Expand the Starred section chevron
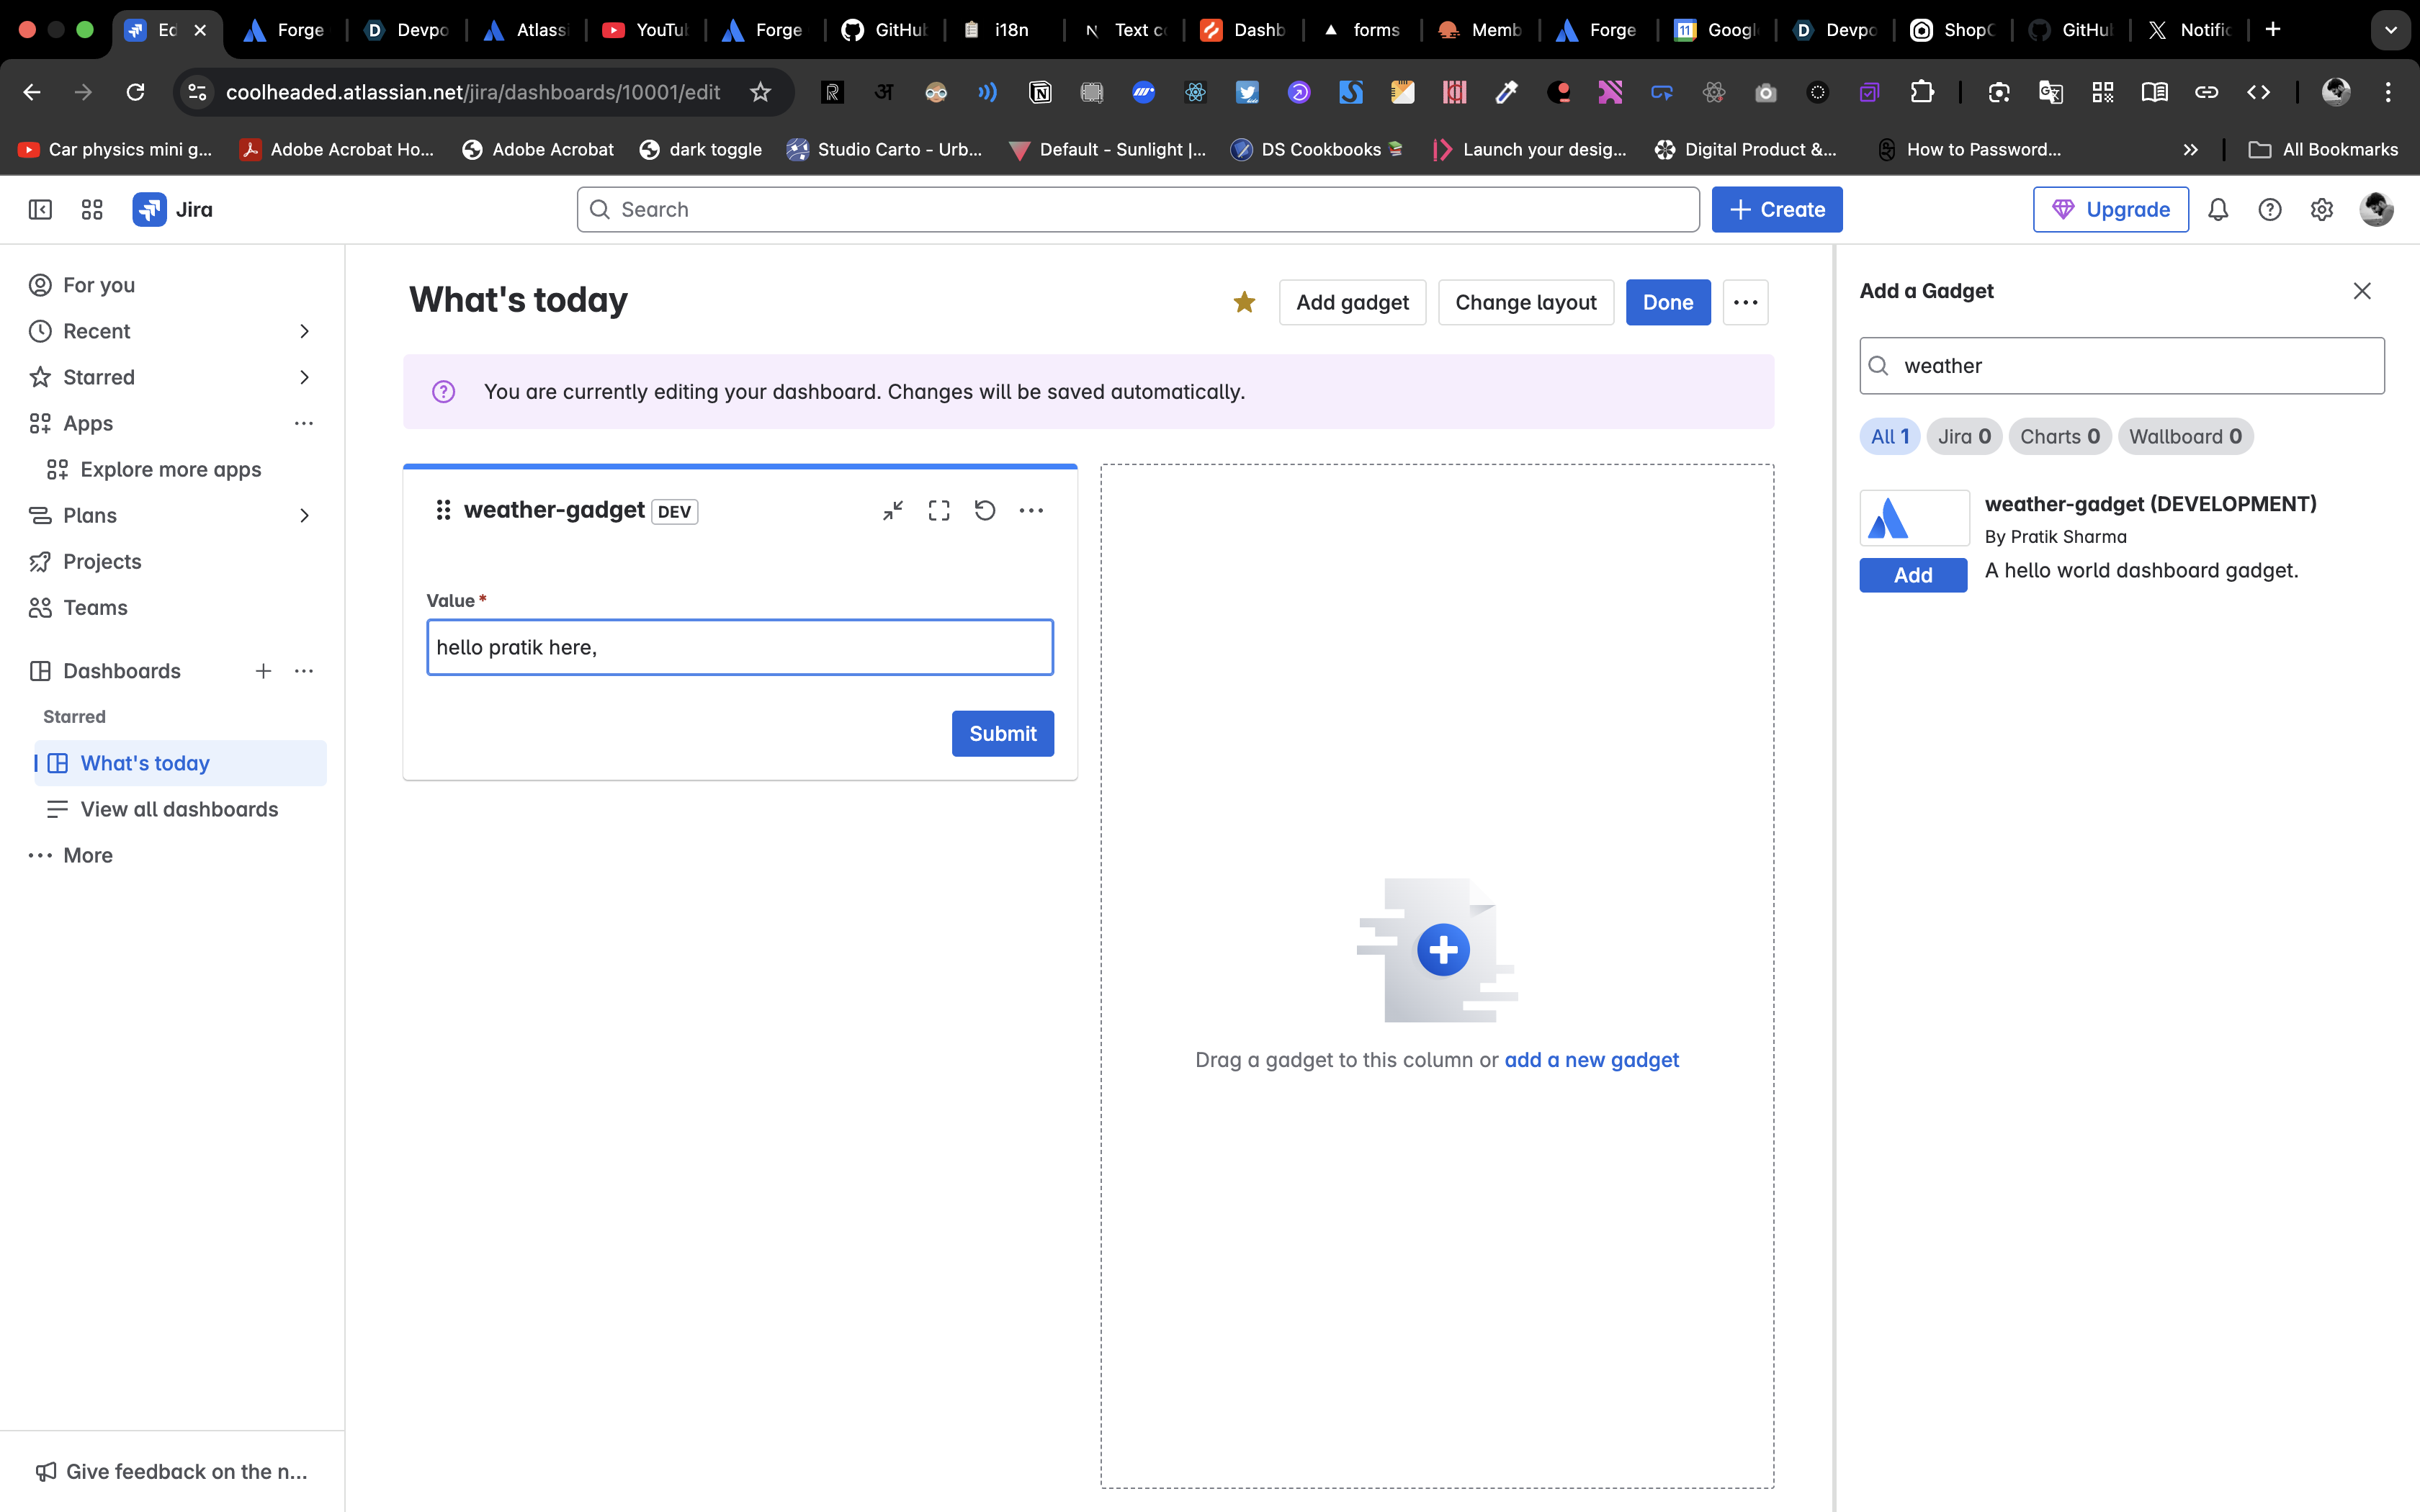The image size is (2420, 1512). [x=304, y=377]
